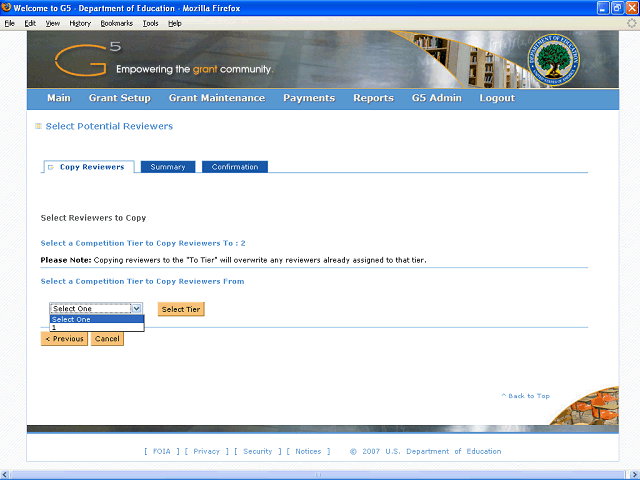Open the Tools menu
This screenshot has height=480, width=640.
point(151,23)
